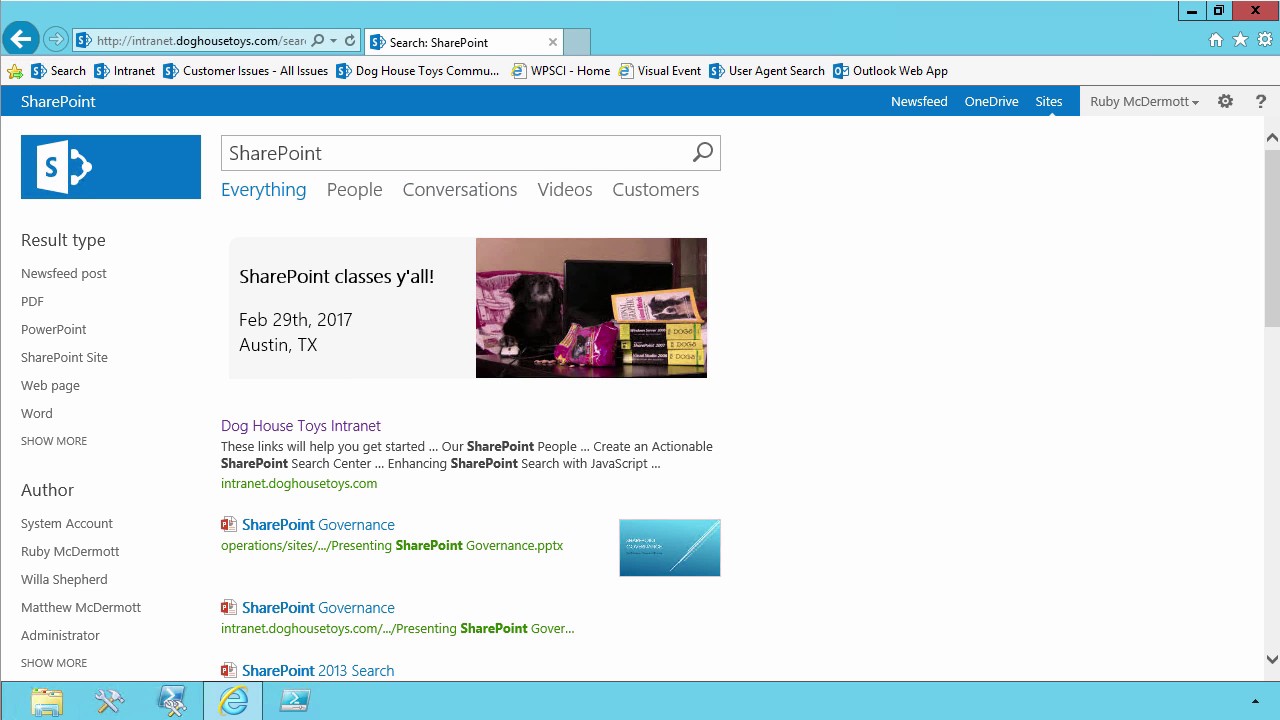Screen dimensions: 1280x720
Task: Open the Search favorite in bookmarks bar
Action: (x=58, y=71)
